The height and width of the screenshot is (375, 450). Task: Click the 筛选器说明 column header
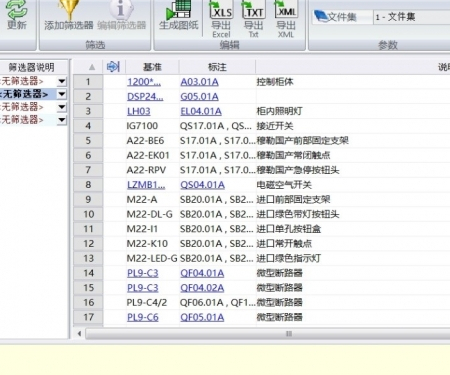[32, 67]
